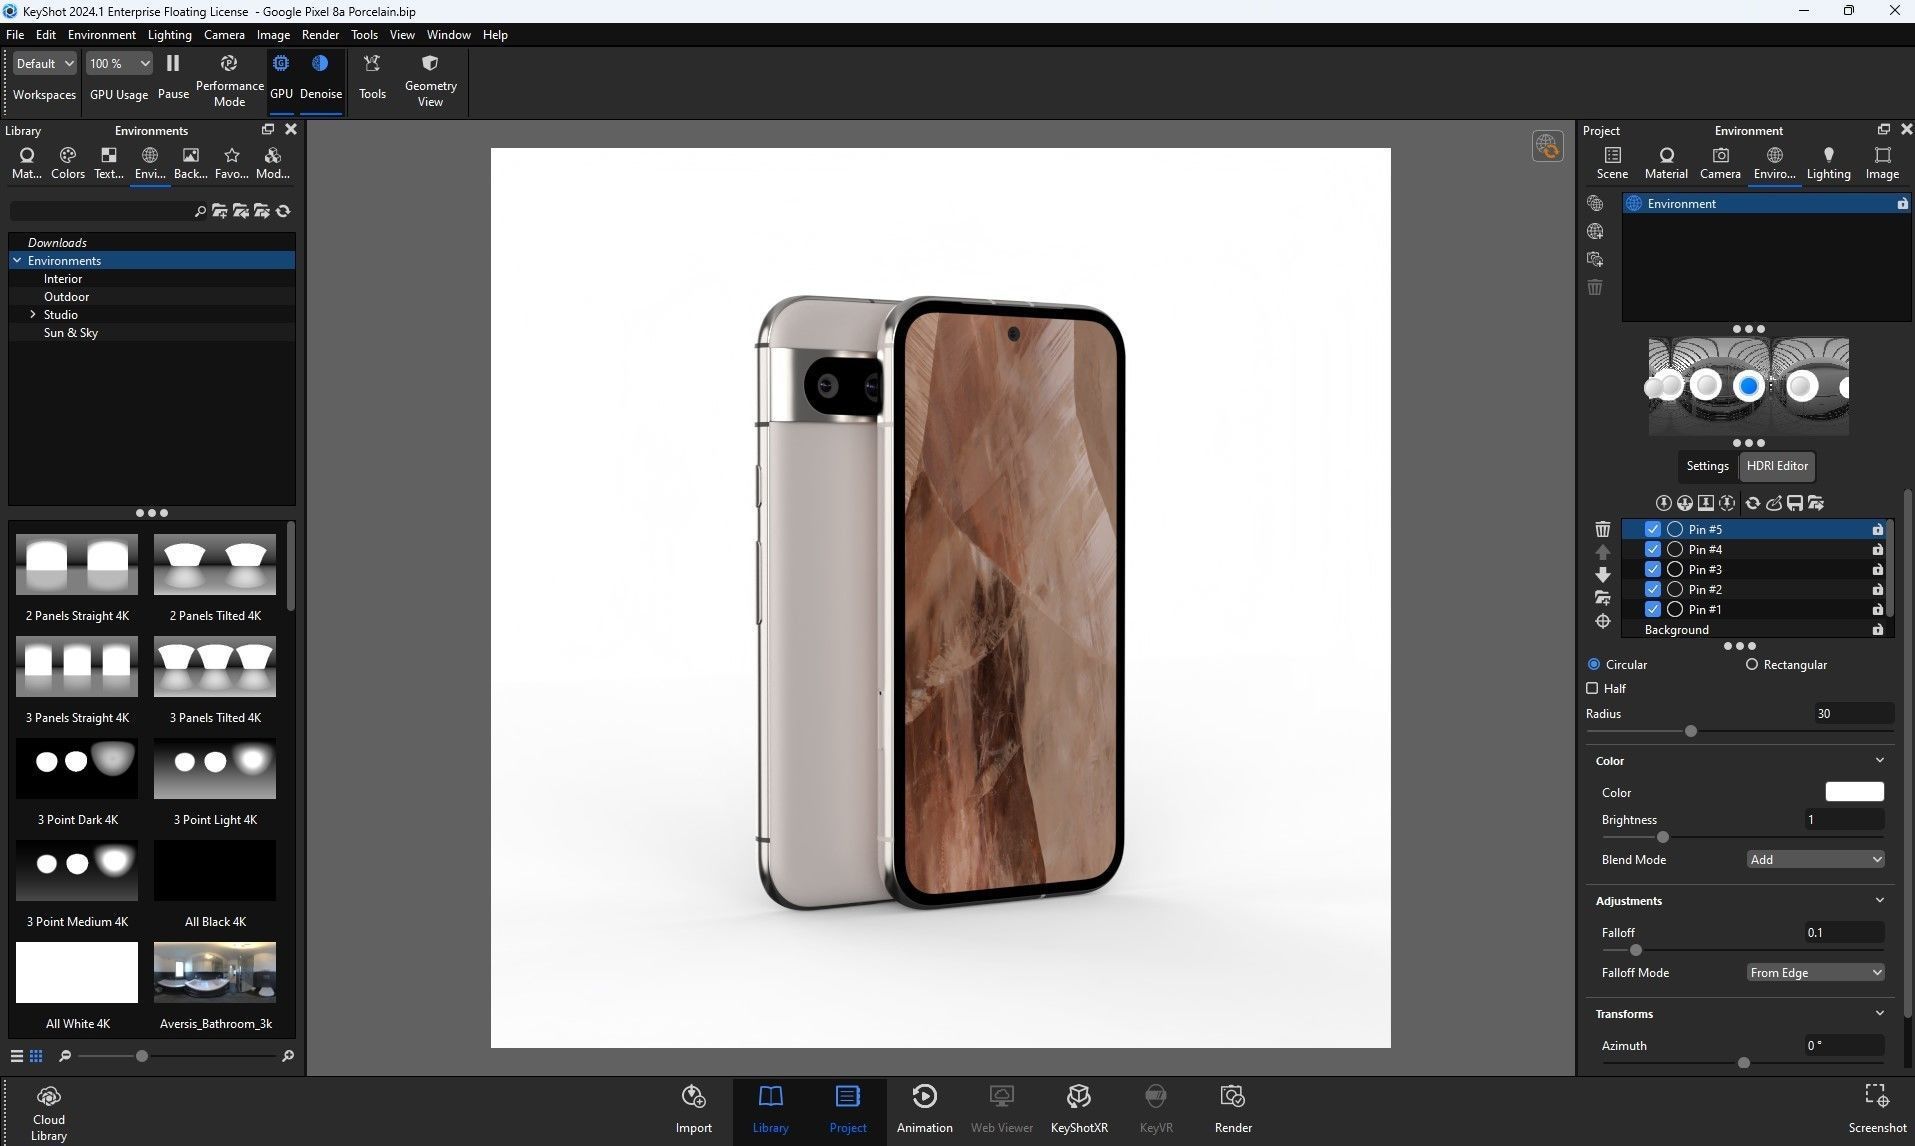
Task: Open the Workspaces Default dropdown
Action: tap(45, 63)
